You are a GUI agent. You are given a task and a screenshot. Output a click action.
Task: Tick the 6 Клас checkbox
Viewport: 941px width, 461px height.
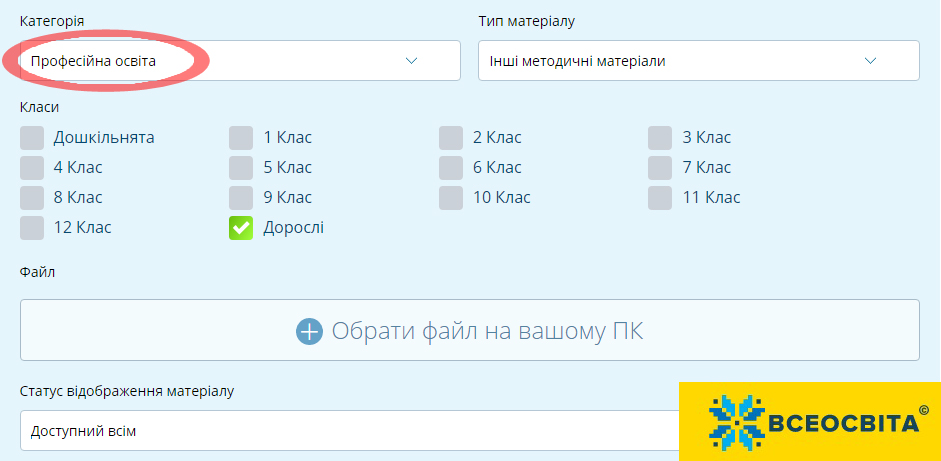451,168
